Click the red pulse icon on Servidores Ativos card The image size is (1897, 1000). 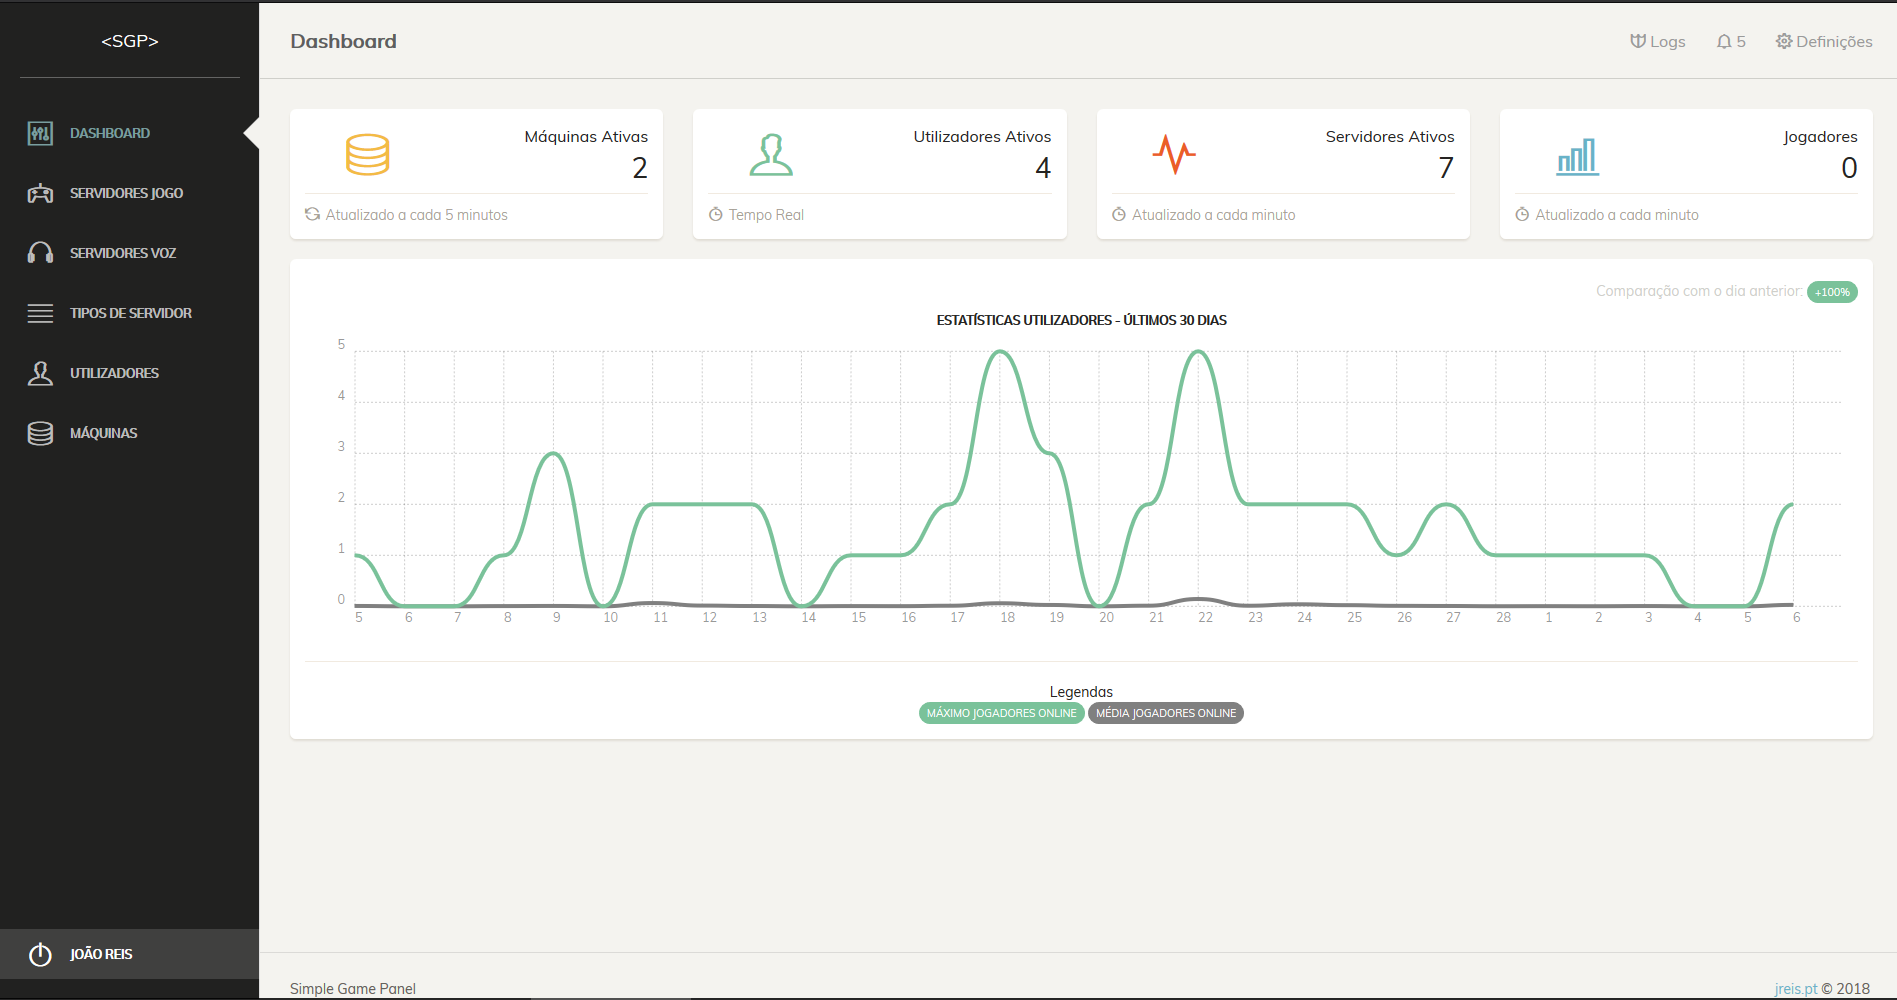1174,154
